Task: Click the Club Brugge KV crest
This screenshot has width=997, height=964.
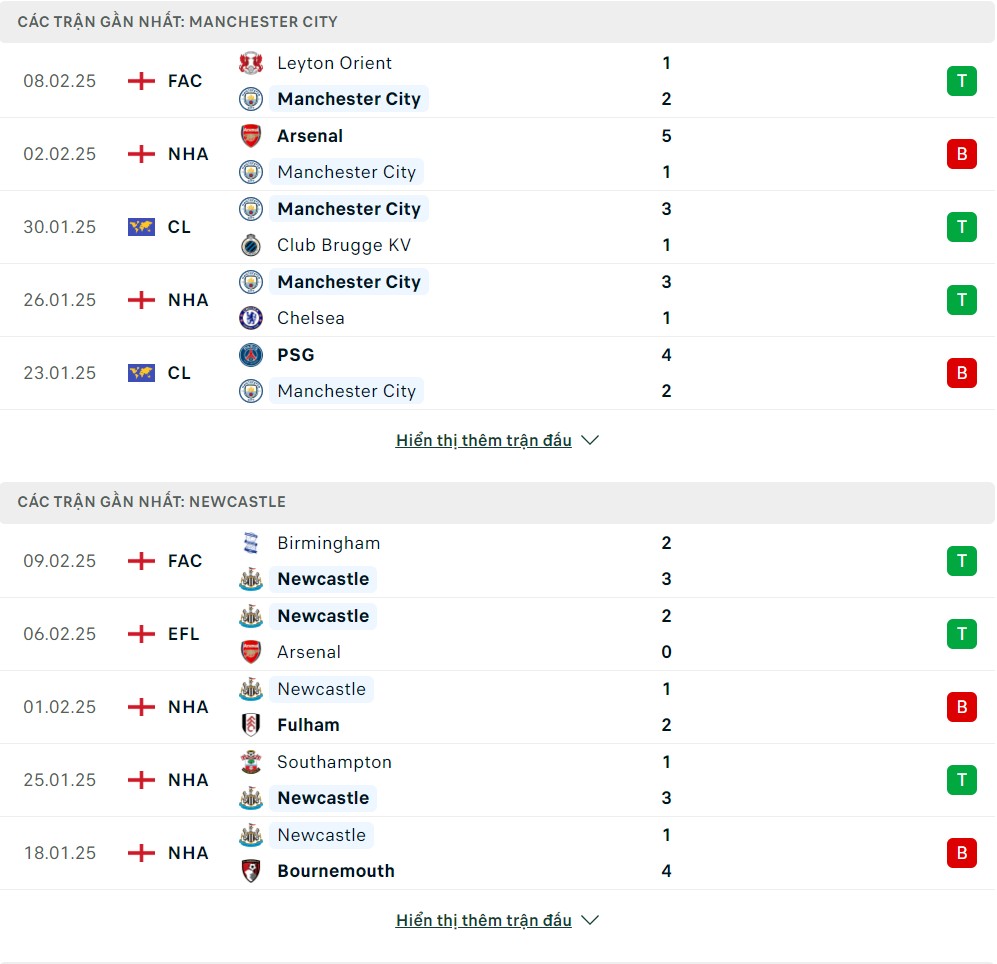Action: [251, 245]
